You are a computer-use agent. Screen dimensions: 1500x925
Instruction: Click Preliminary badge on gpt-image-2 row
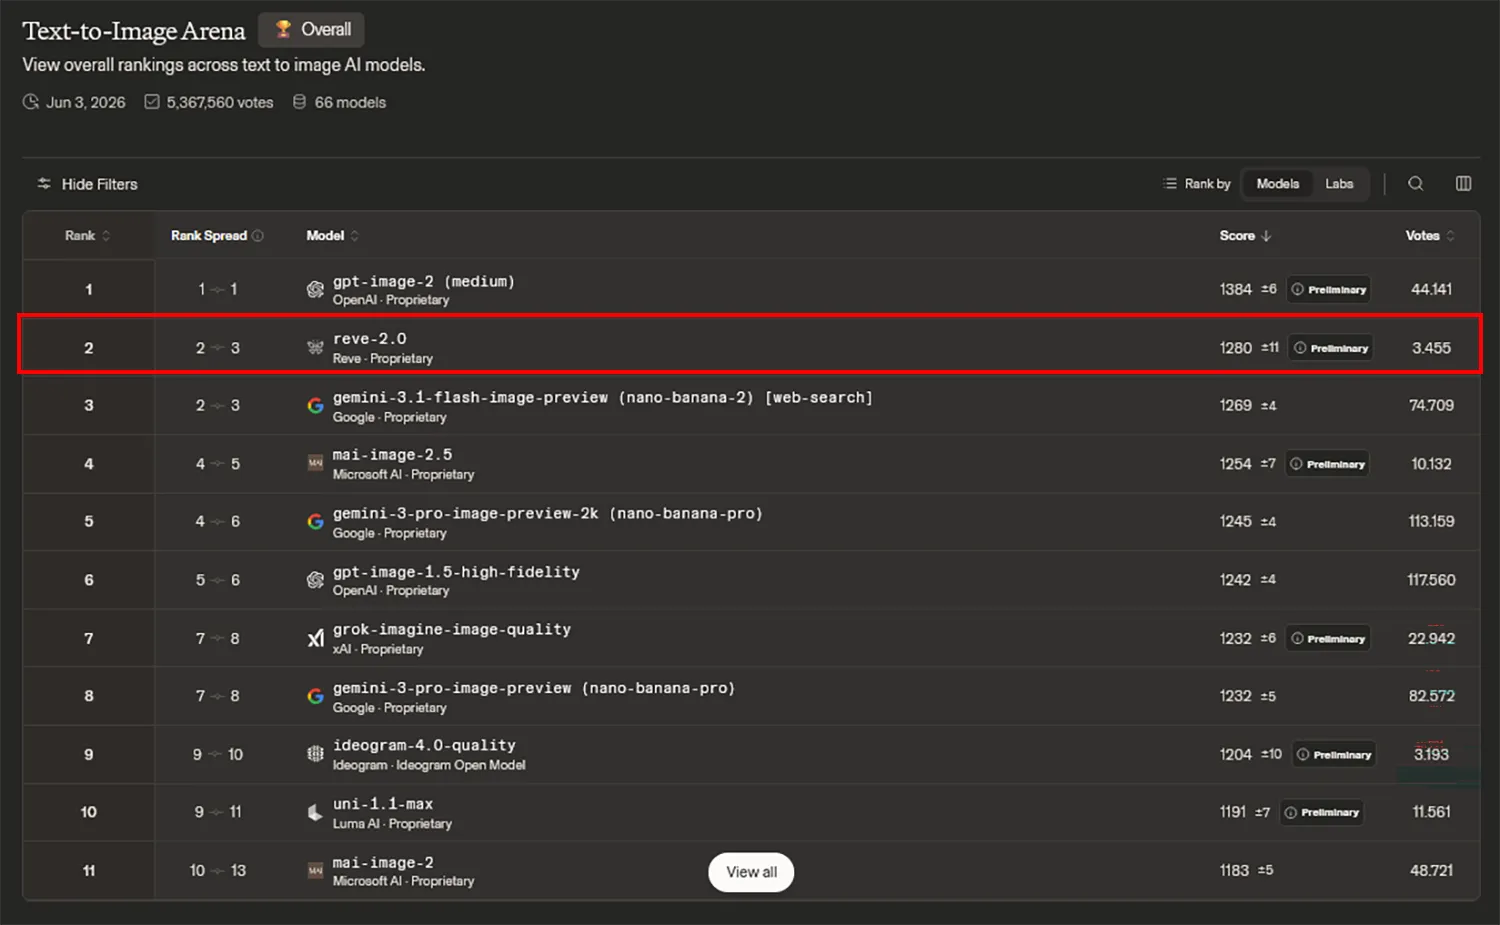1329,290
